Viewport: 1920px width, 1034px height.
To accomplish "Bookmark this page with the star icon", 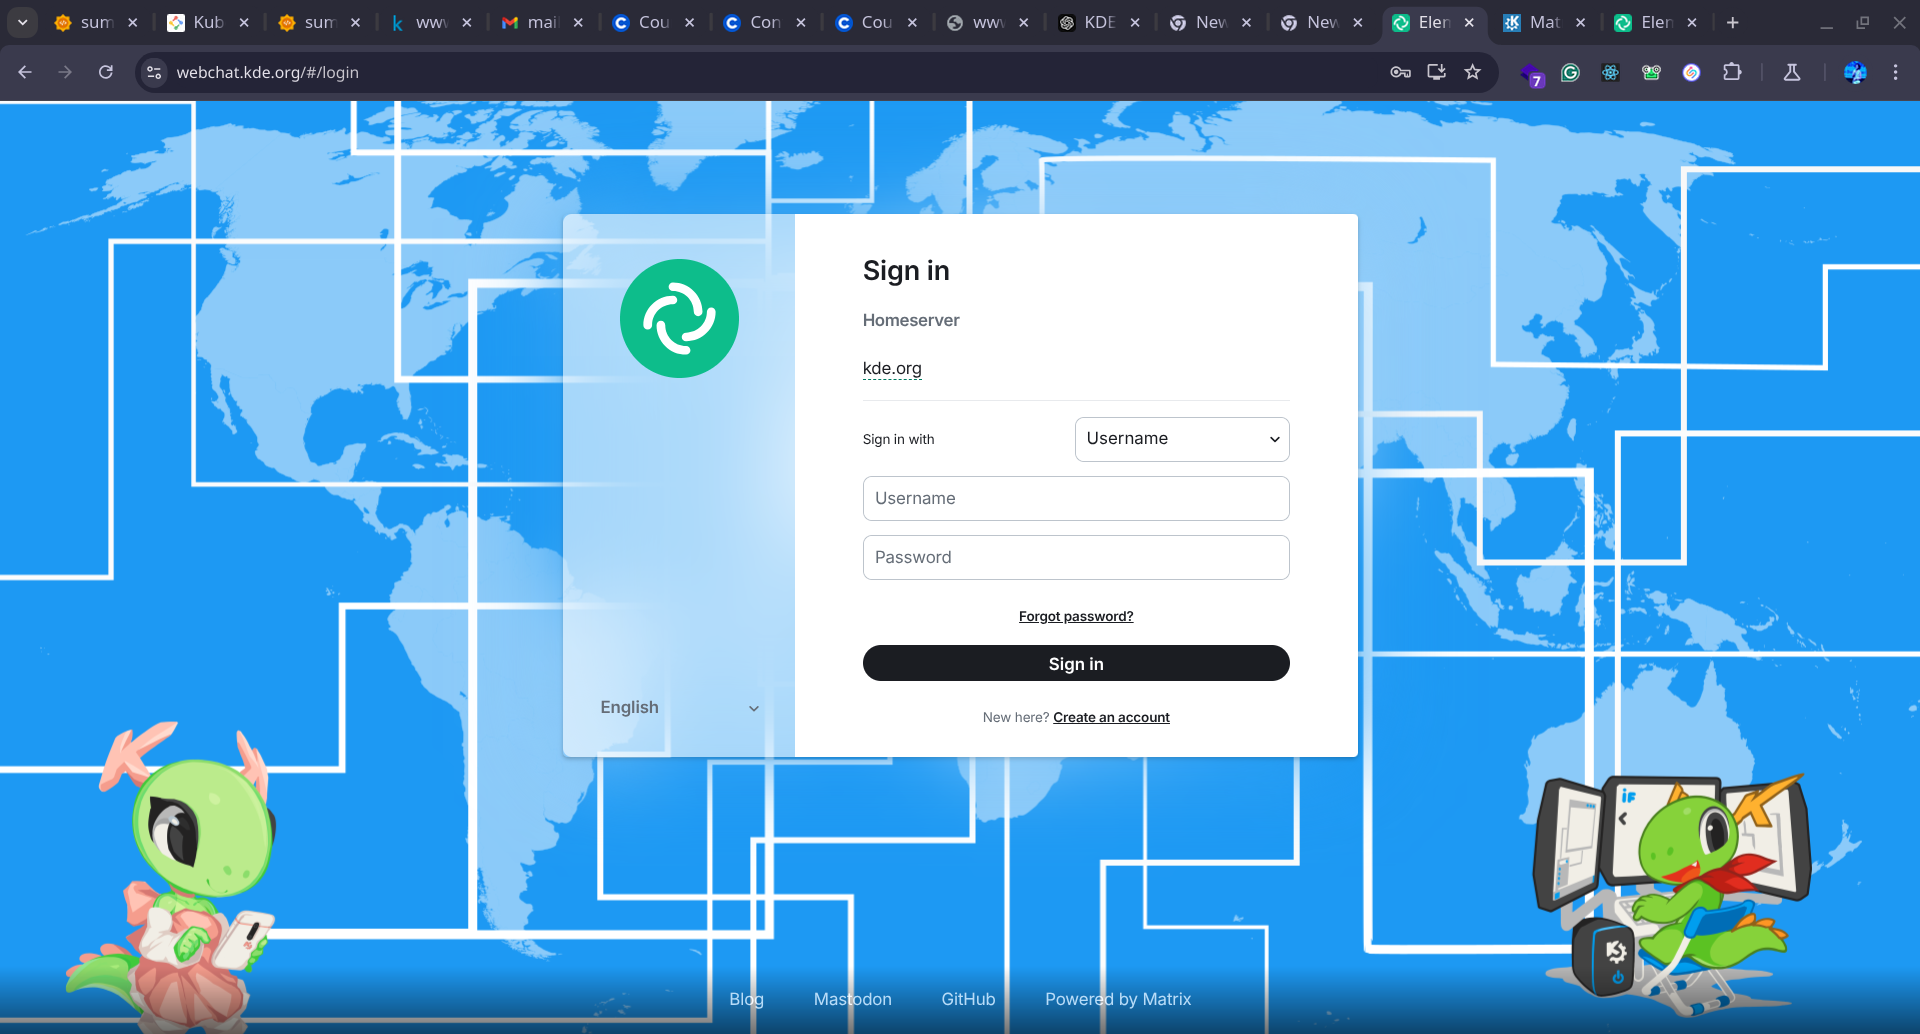I will [x=1472, y=72].
